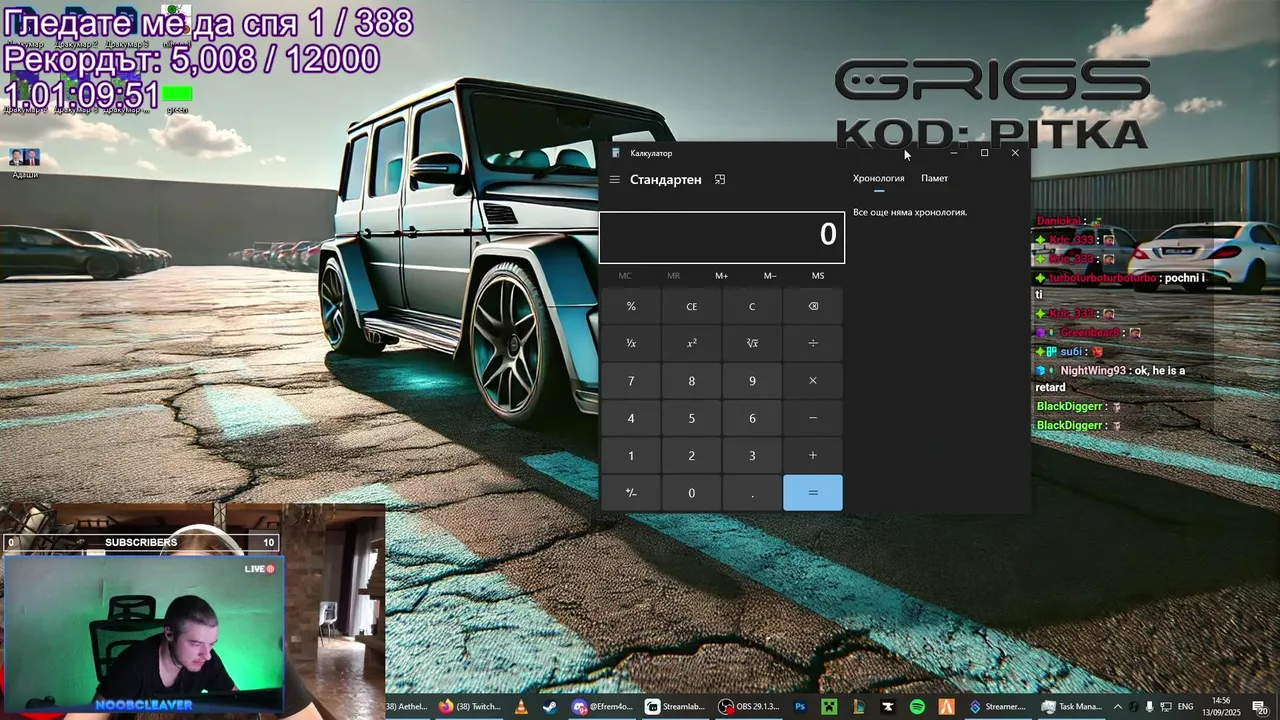Click the Стандартен mode heading
This screenshot has height=720, width=1280.
[665, 180]
